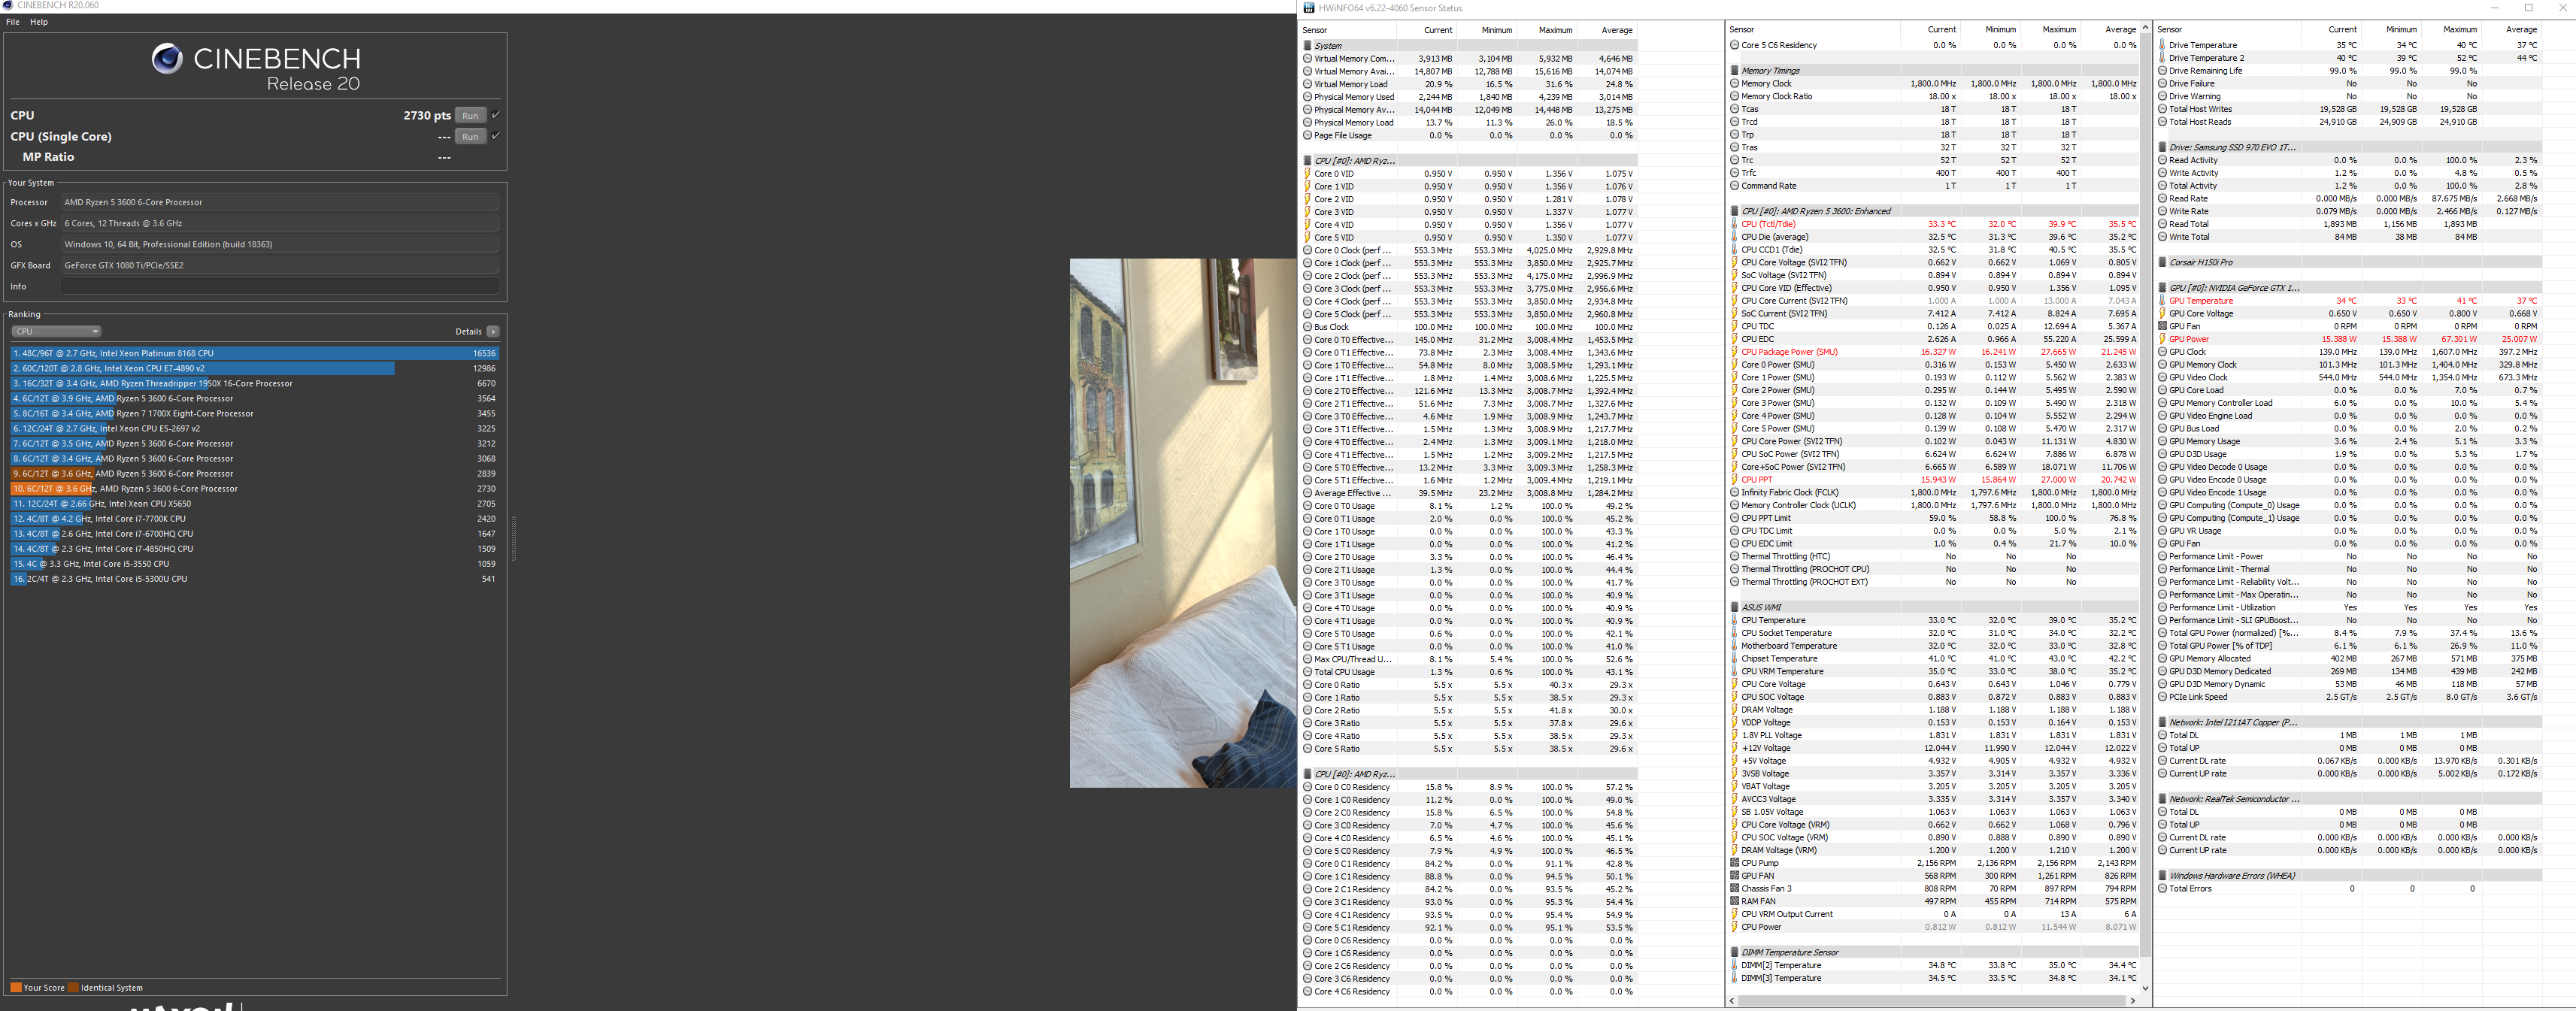
Task: Toggle the CPU test checkbox
Action: (x=496, y=115)
